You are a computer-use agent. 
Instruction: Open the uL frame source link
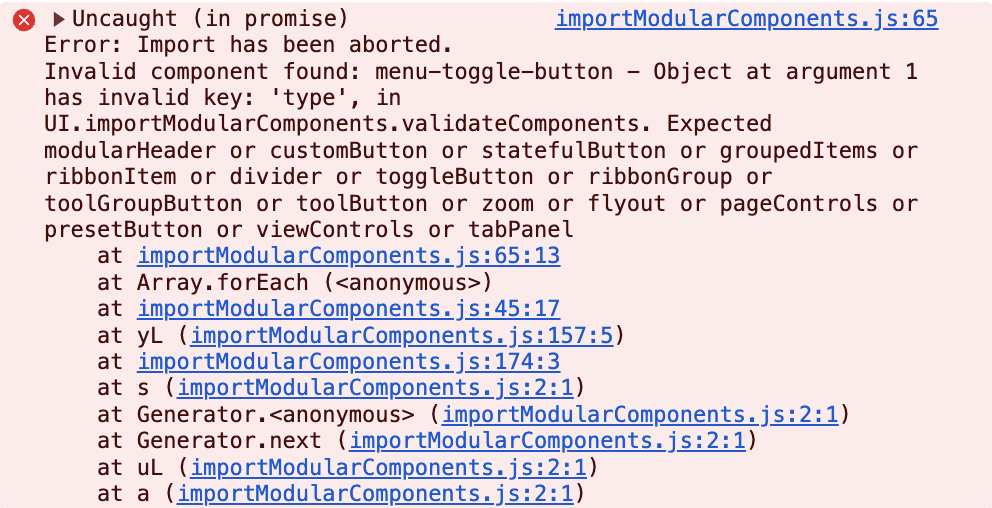tap(388, 467)
